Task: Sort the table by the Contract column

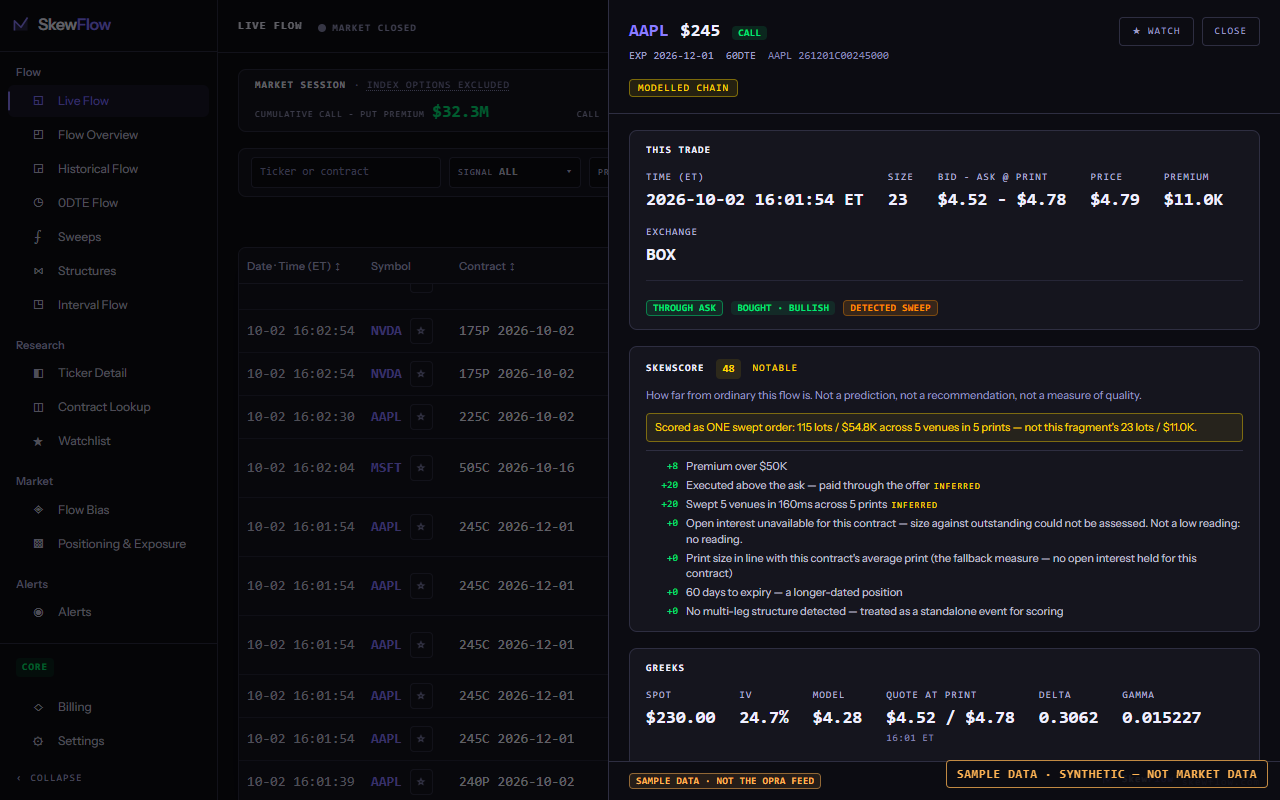Action: [x=488, y=267]
